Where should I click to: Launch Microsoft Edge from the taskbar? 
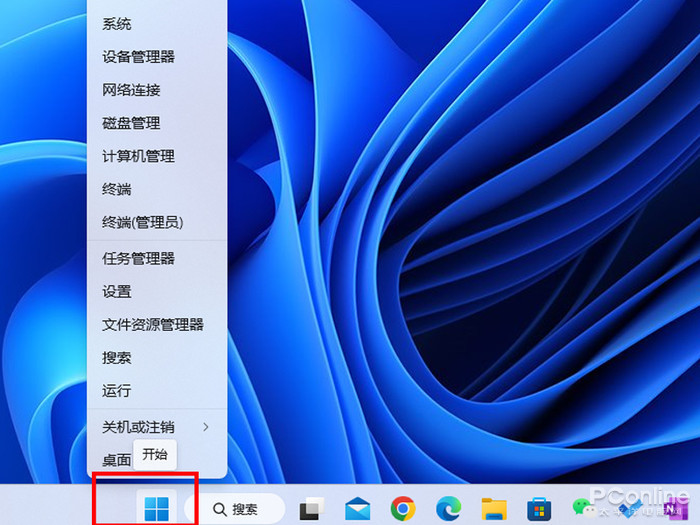click(x=448, y=508)
